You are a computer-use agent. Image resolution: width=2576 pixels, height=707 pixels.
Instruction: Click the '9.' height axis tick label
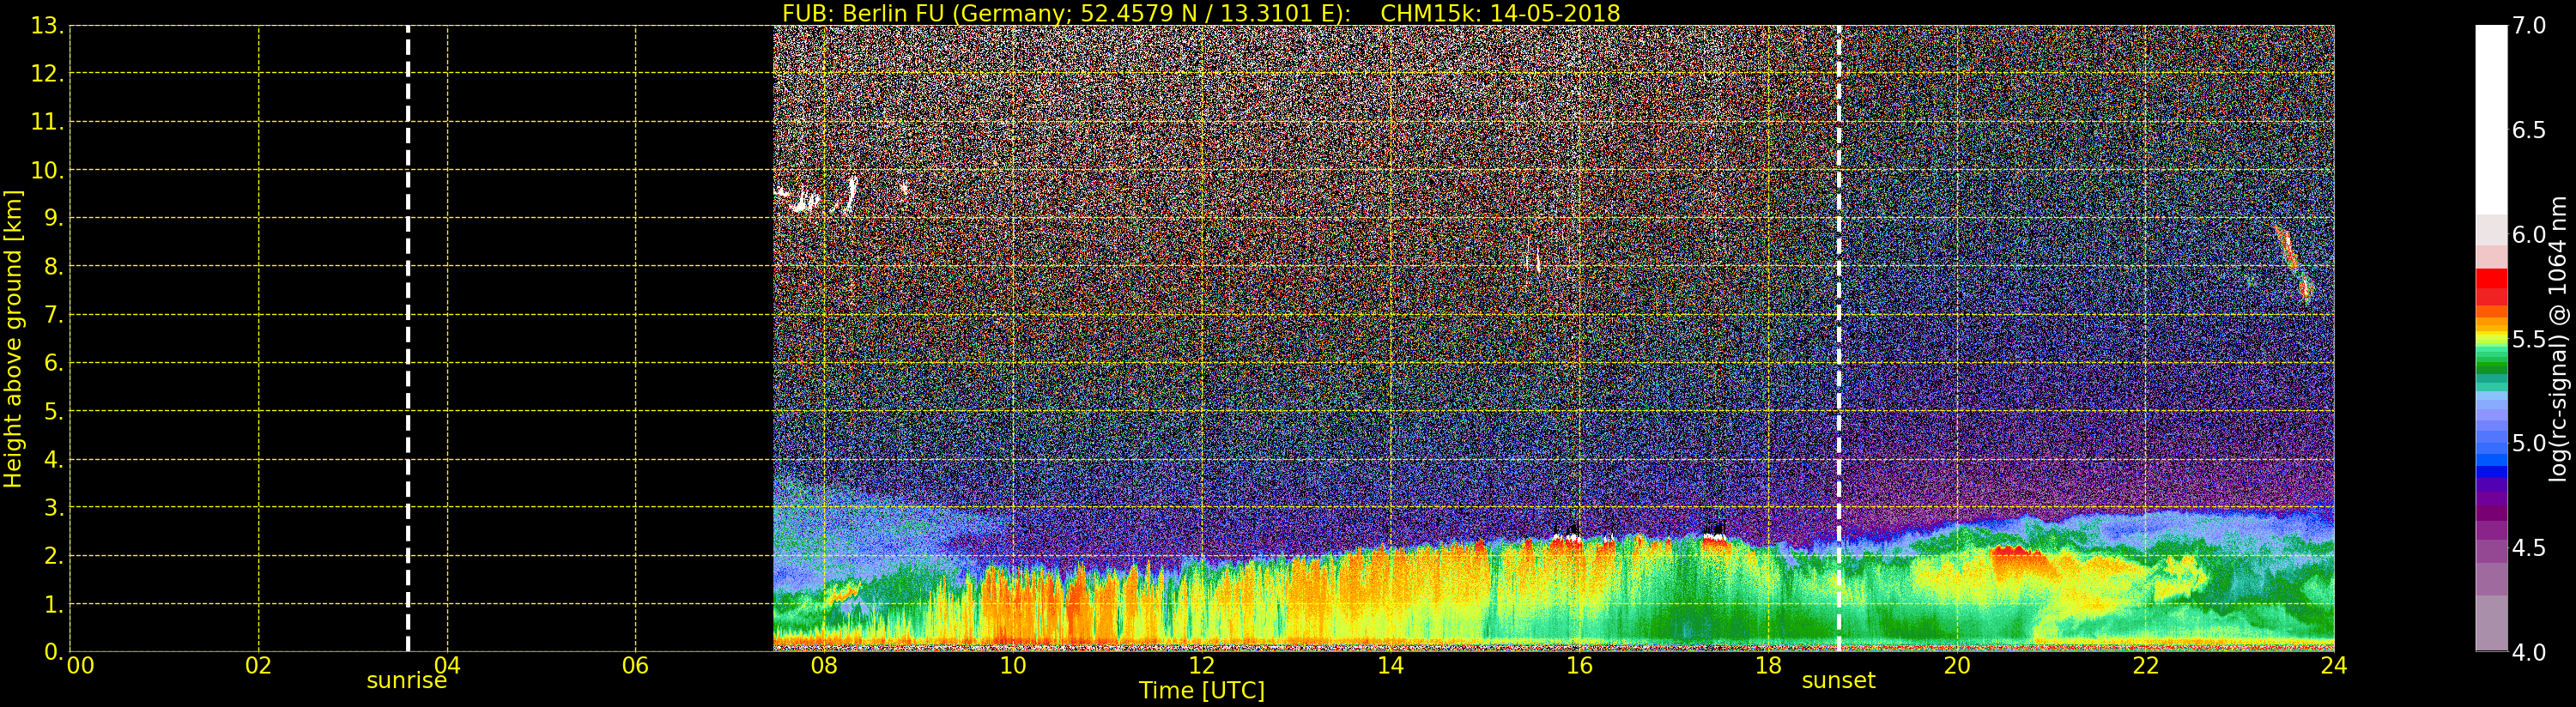coord(53,218)
